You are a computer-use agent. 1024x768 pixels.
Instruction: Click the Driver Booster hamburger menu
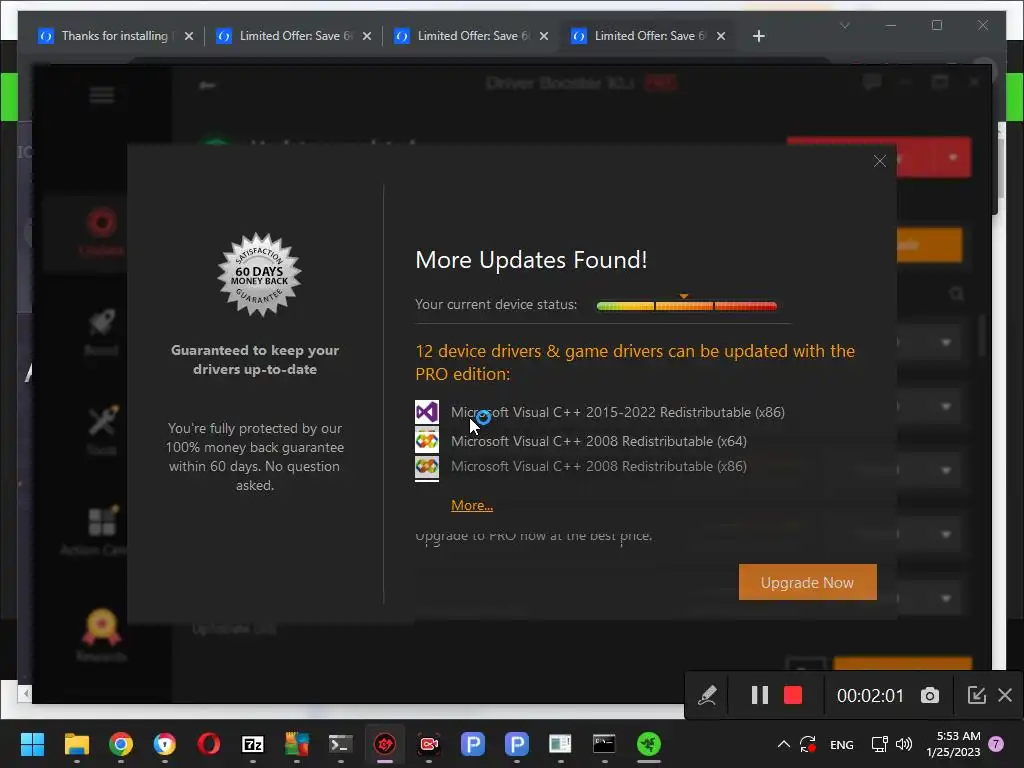pyautogui.click(x=102, y=95)
